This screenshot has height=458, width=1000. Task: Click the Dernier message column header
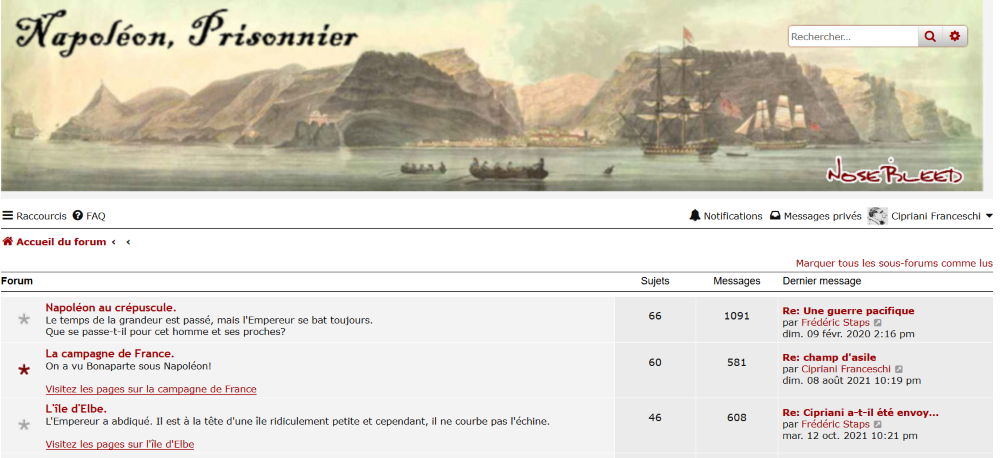tap(821, 281)
